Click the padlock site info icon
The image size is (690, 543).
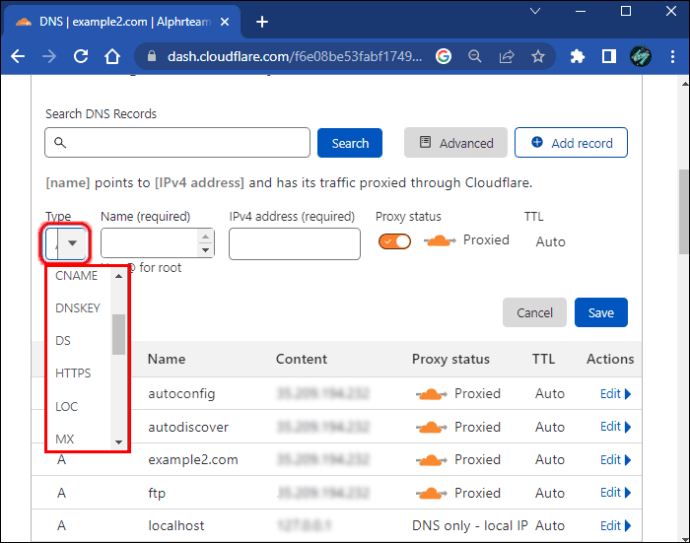(x=152, y=56)
